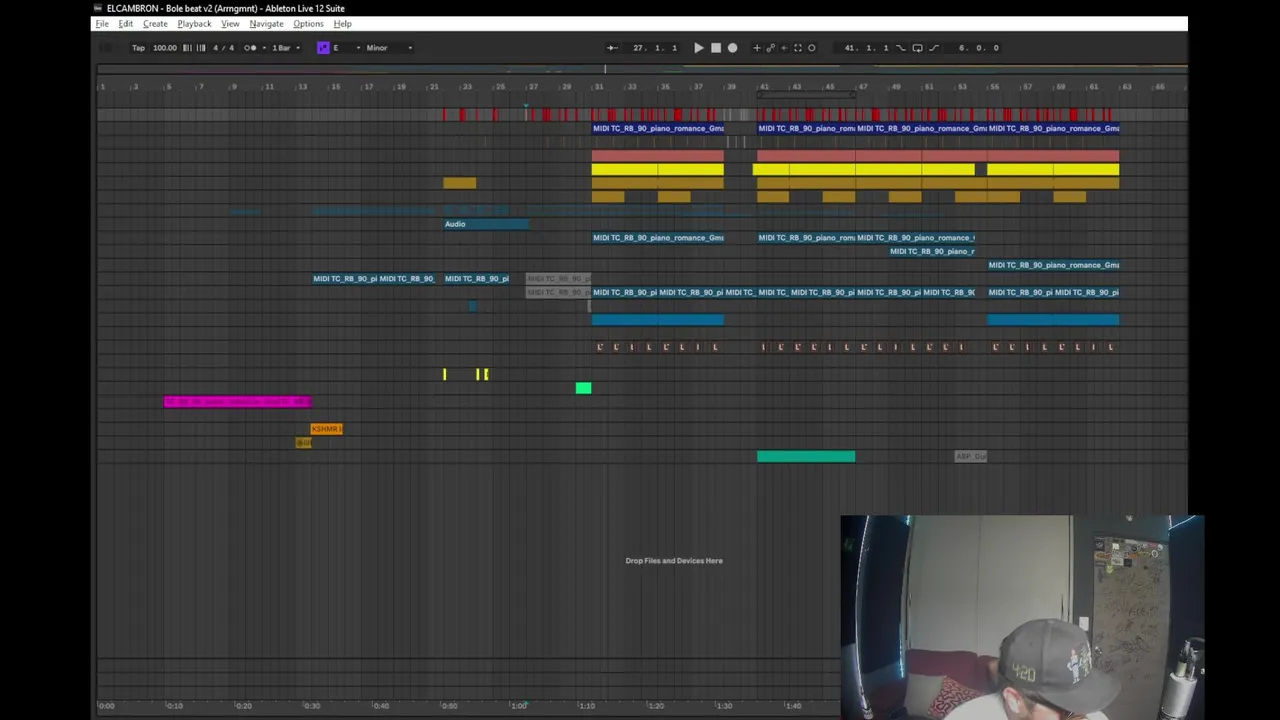The height and width of the screenshot is (720, 1280).
Task: Open the View menu
Action: point(230,24)
